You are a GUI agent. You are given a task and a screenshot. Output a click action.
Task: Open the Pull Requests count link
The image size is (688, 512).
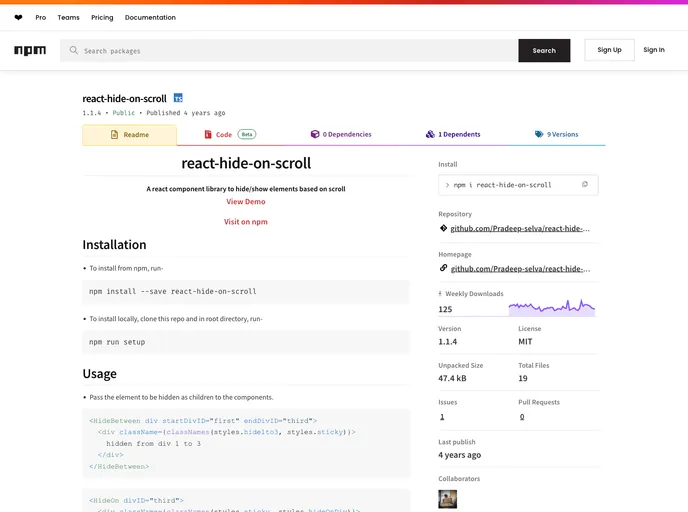click(x=522, y=417)
